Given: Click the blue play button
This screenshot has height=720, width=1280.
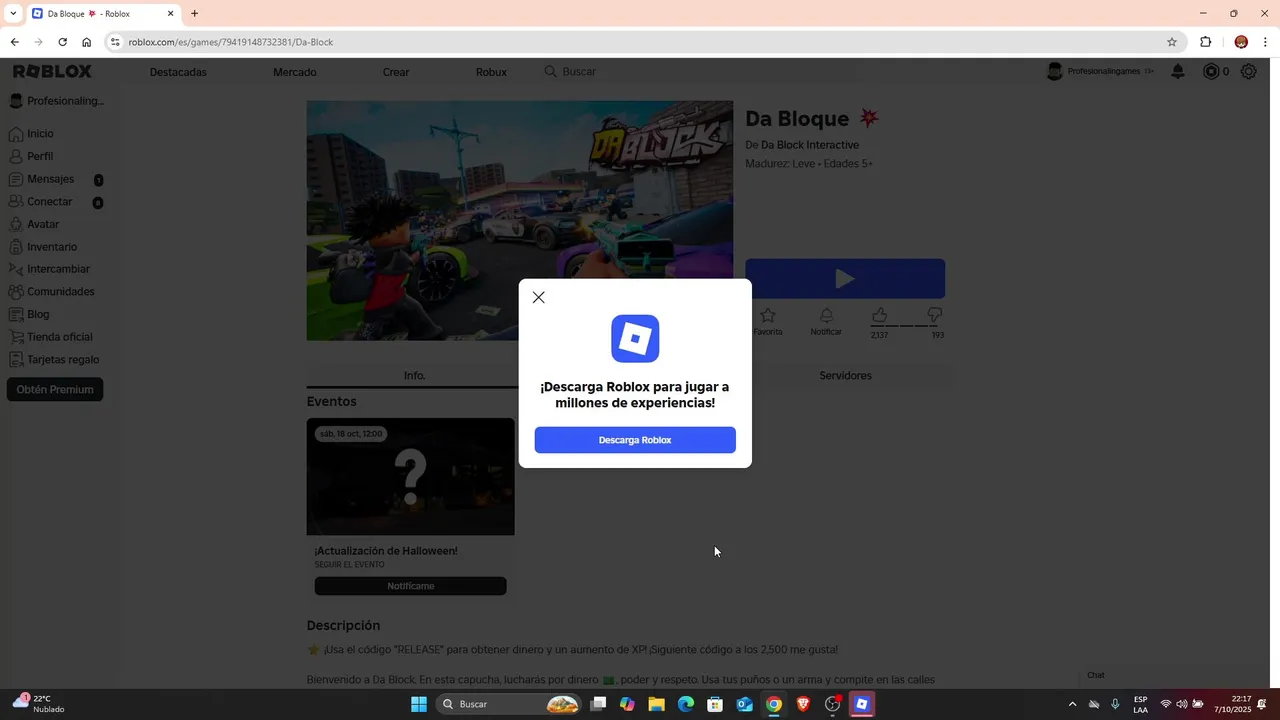Looking at the screenshot, I should [x=845, y=279].
